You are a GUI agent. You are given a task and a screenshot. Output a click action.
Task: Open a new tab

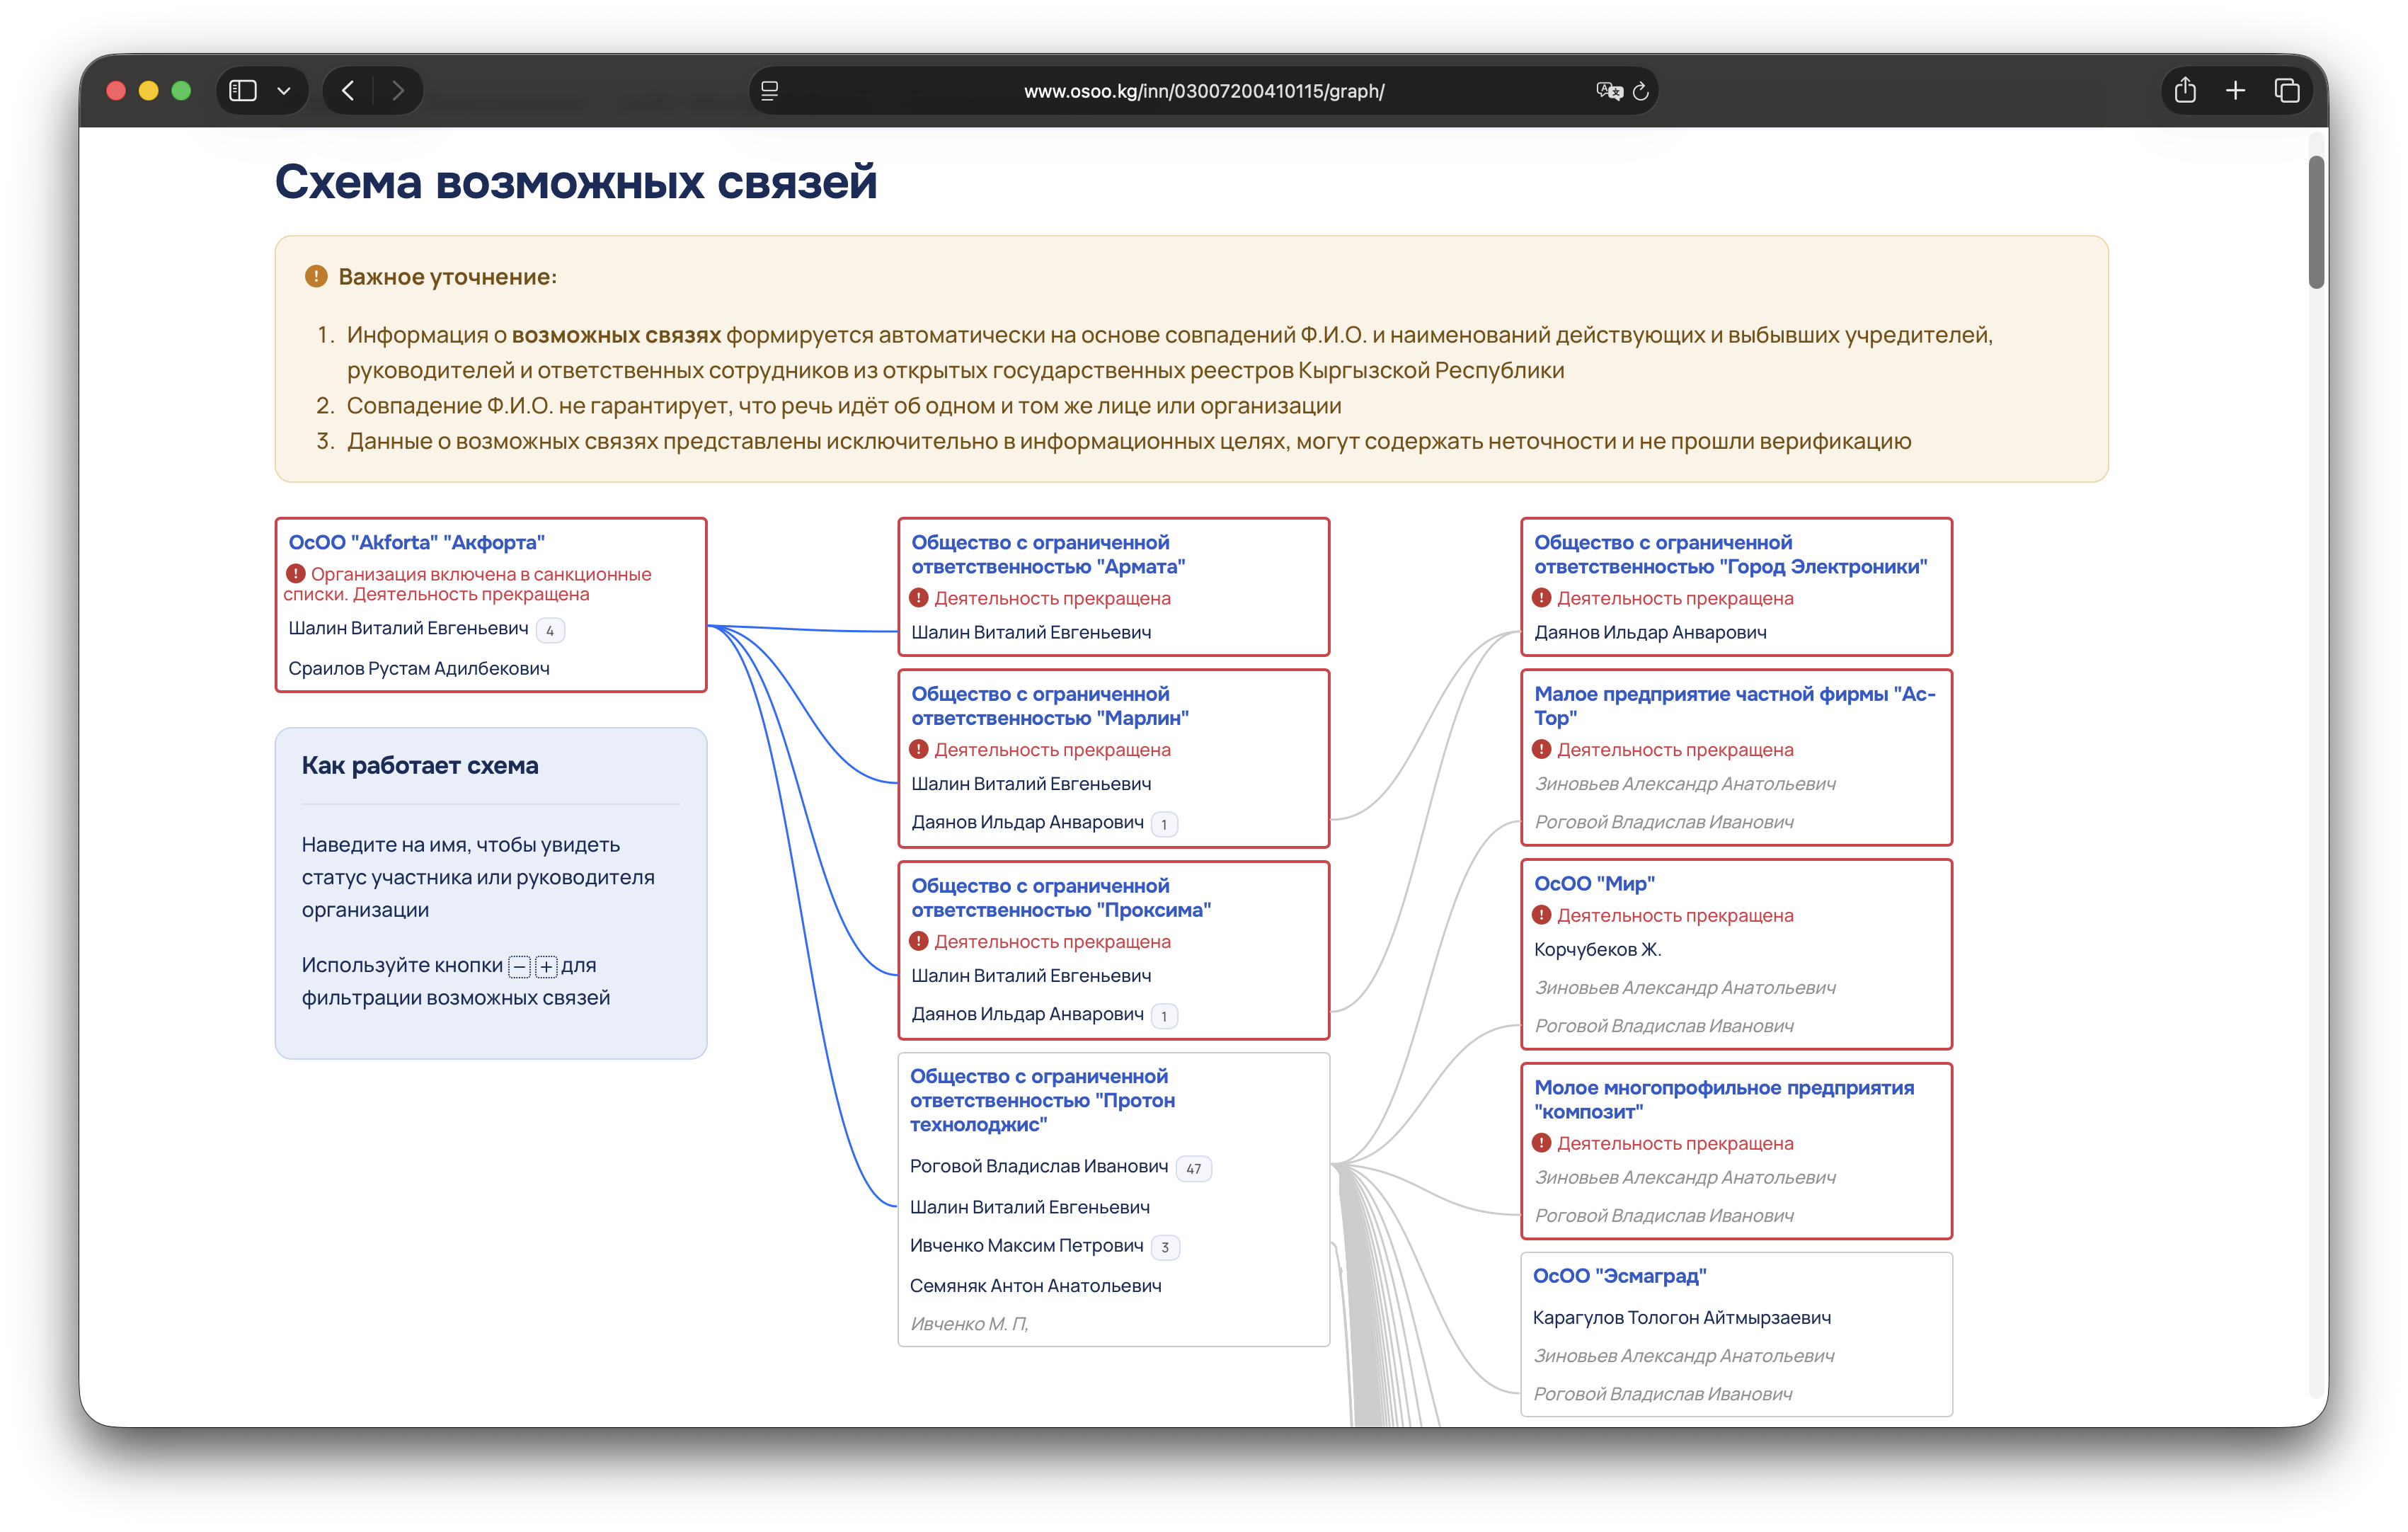(x=2236, y=91)
